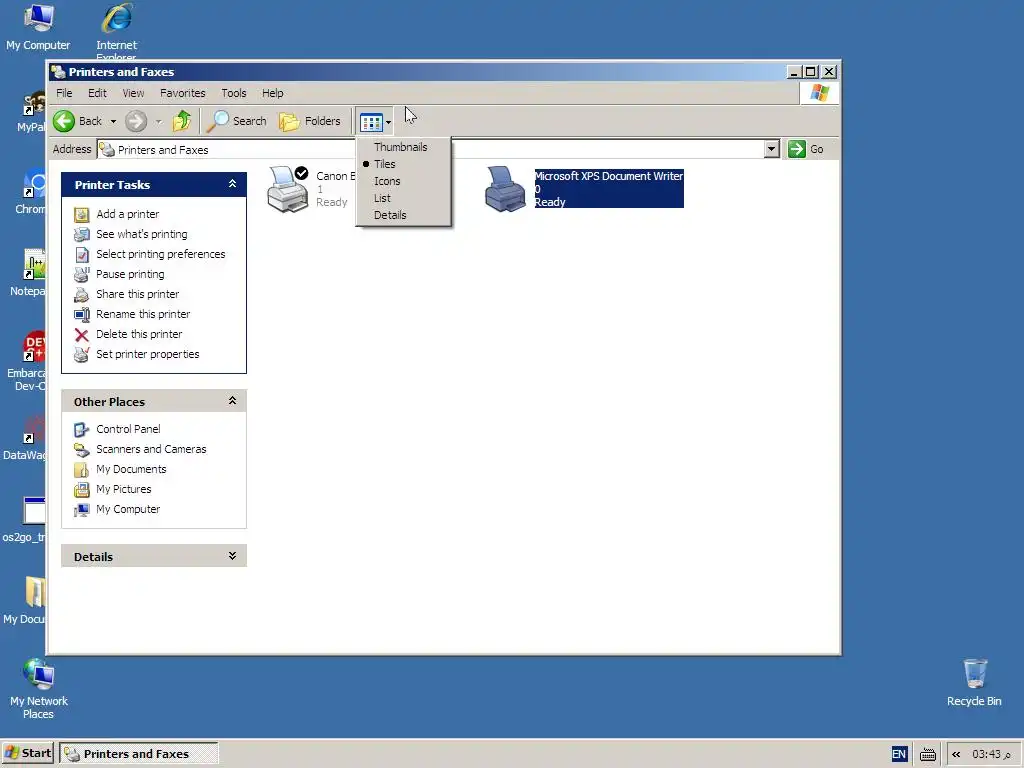This screenshot has width=1024, height=768.
Task: Open the Address bar dropdown arrow
Action: (771, 149)
